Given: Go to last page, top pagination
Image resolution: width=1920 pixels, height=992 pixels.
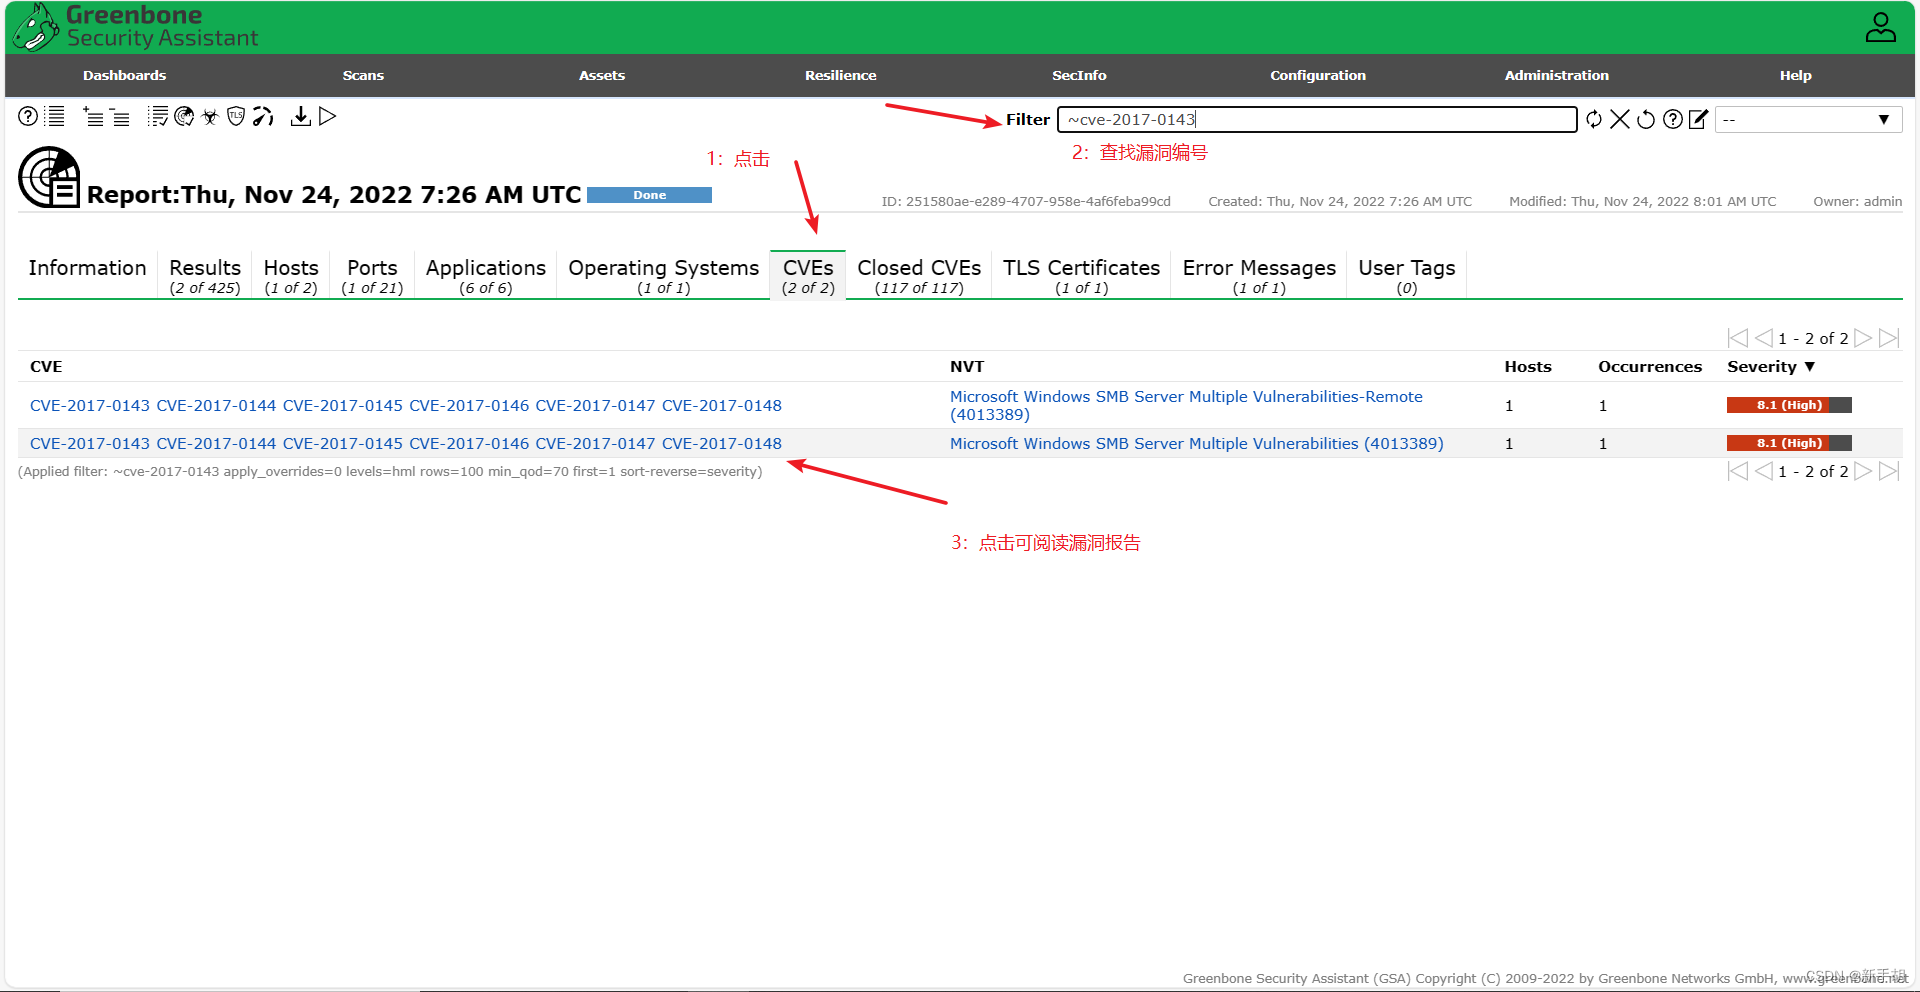Looking at the screenshot, I should 1889,338.
